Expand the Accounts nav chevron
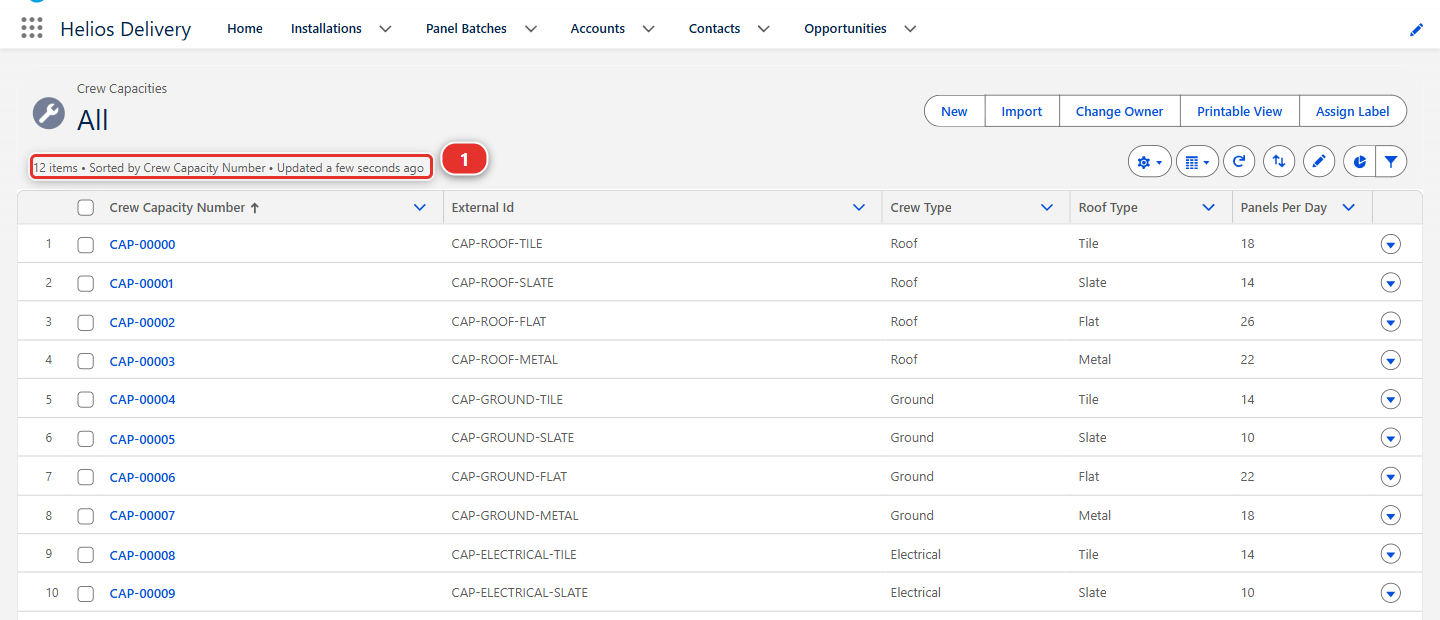 point(649,29)
